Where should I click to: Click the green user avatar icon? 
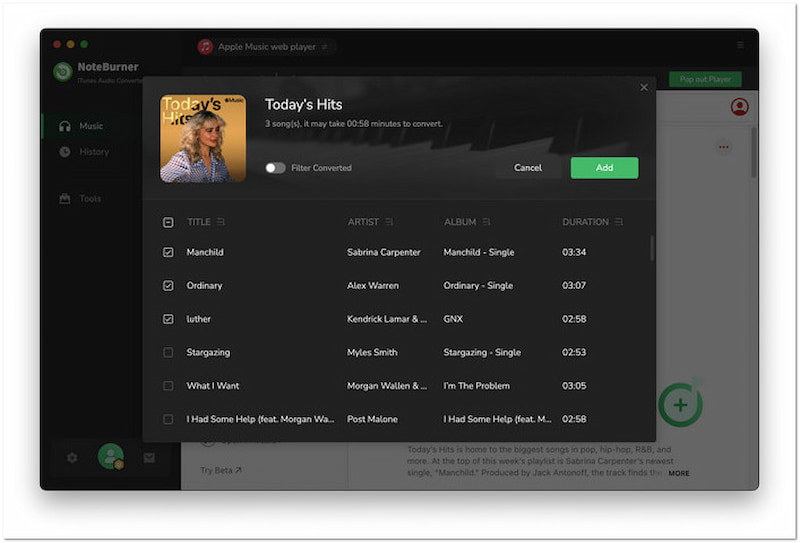[111, 457]
